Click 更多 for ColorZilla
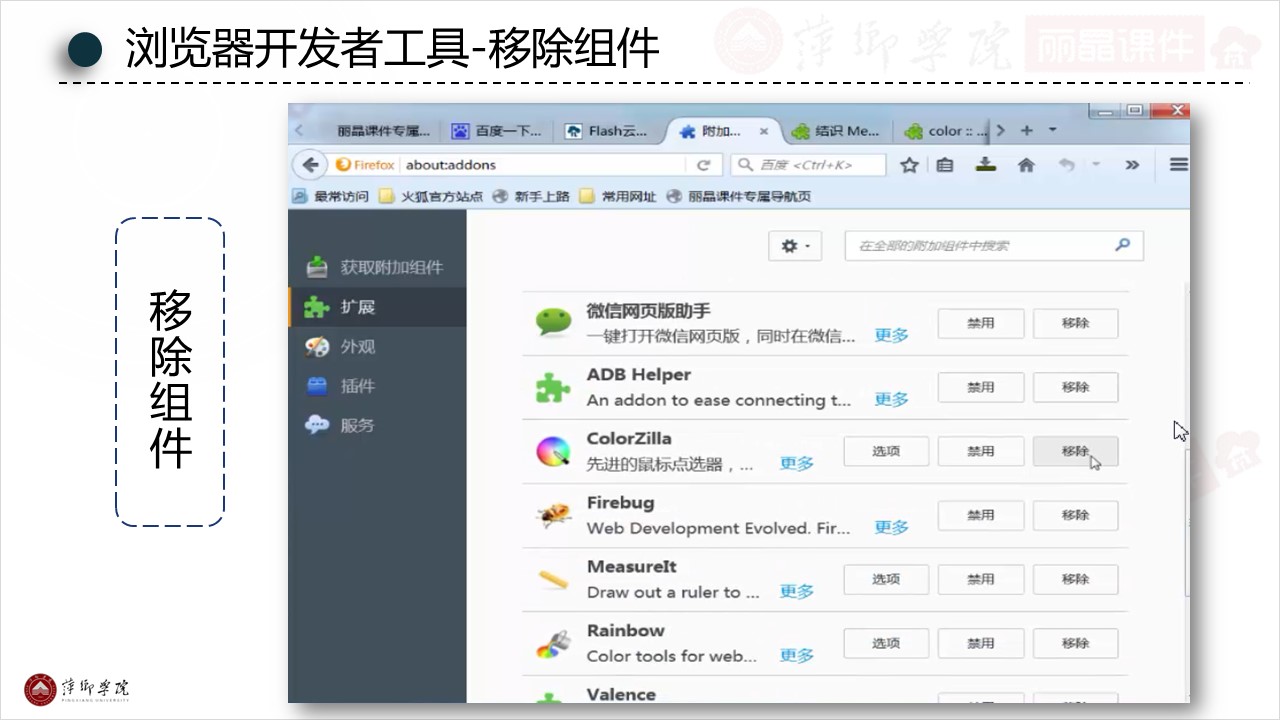 coord(797,464)
